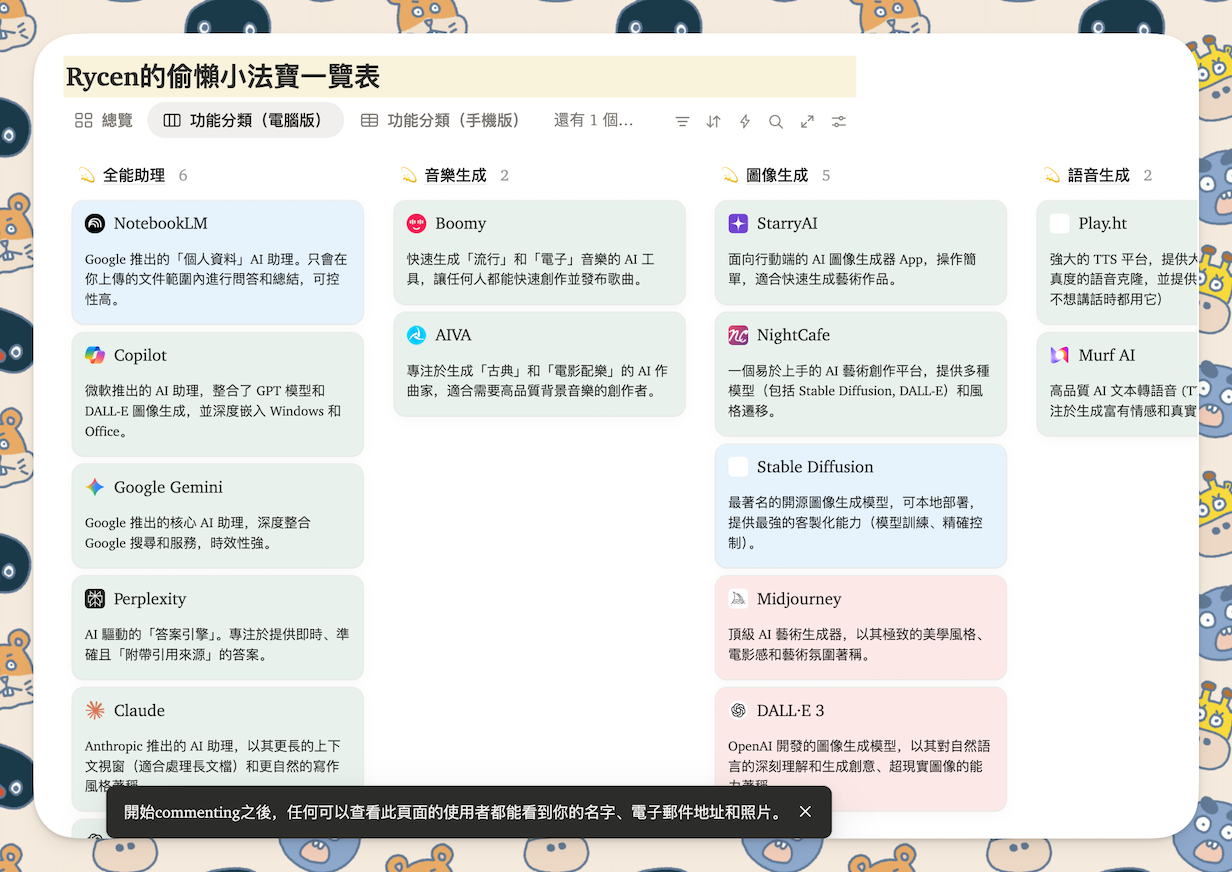Viewport: 1232px width, 872px height.
Task: Click the lightning bolt automation icon
Action: (744, 121)
